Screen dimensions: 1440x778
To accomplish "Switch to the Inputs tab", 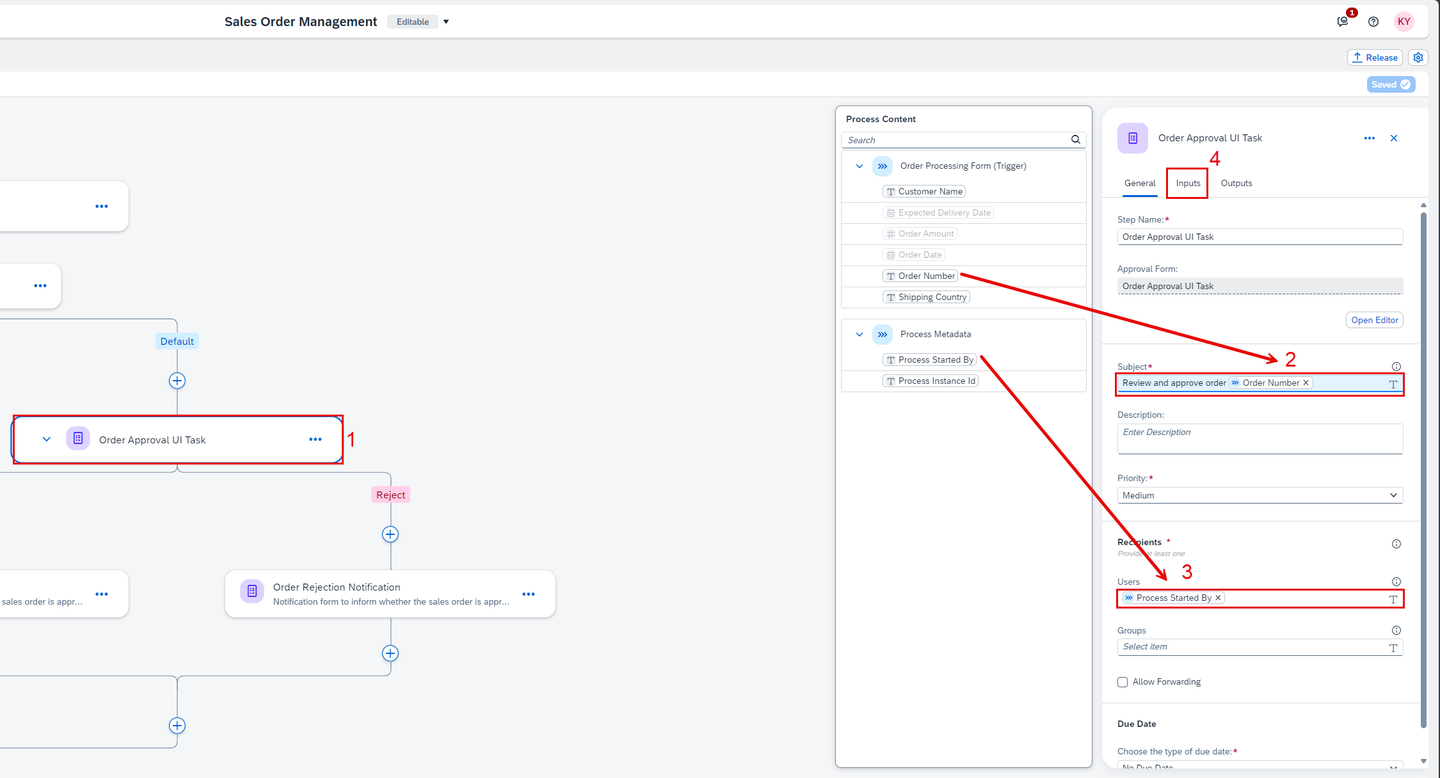I will pos(1188,183).
